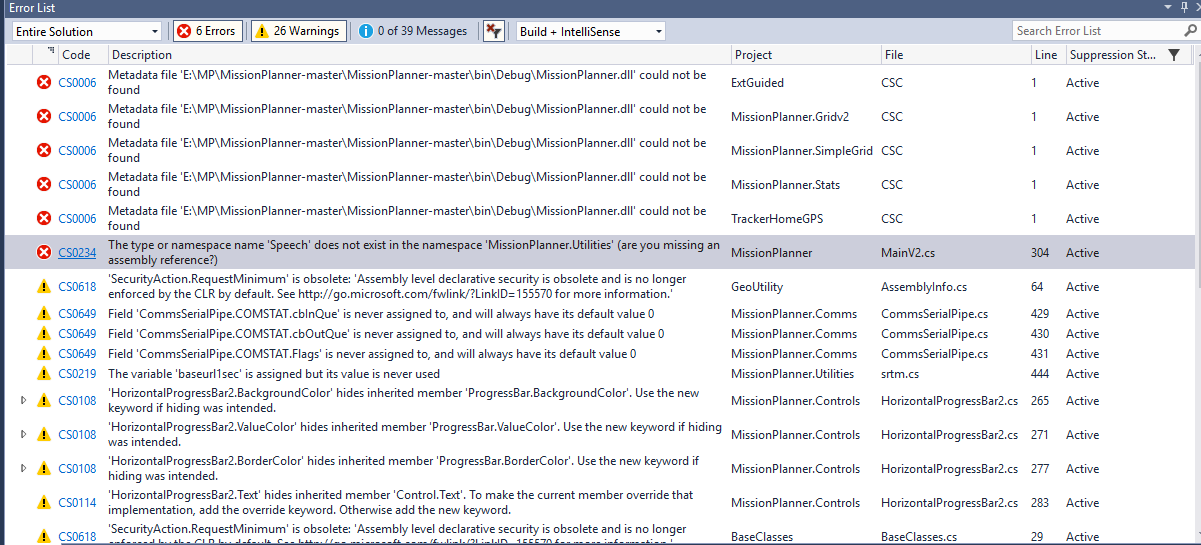Click the warning icon on srtm.cs row
The width and height of the screenshot is (1201, 545).
pos(44,374)
